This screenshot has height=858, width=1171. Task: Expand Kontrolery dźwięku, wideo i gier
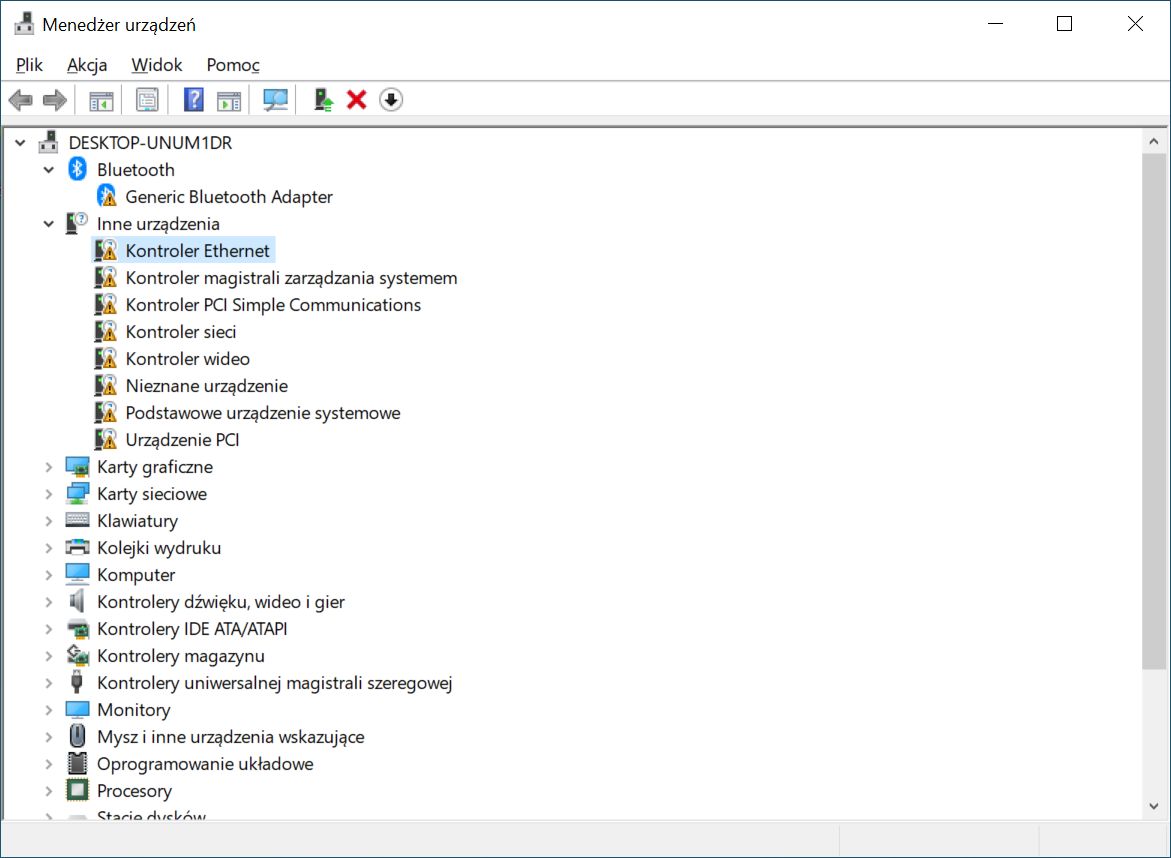pos(49,601)
